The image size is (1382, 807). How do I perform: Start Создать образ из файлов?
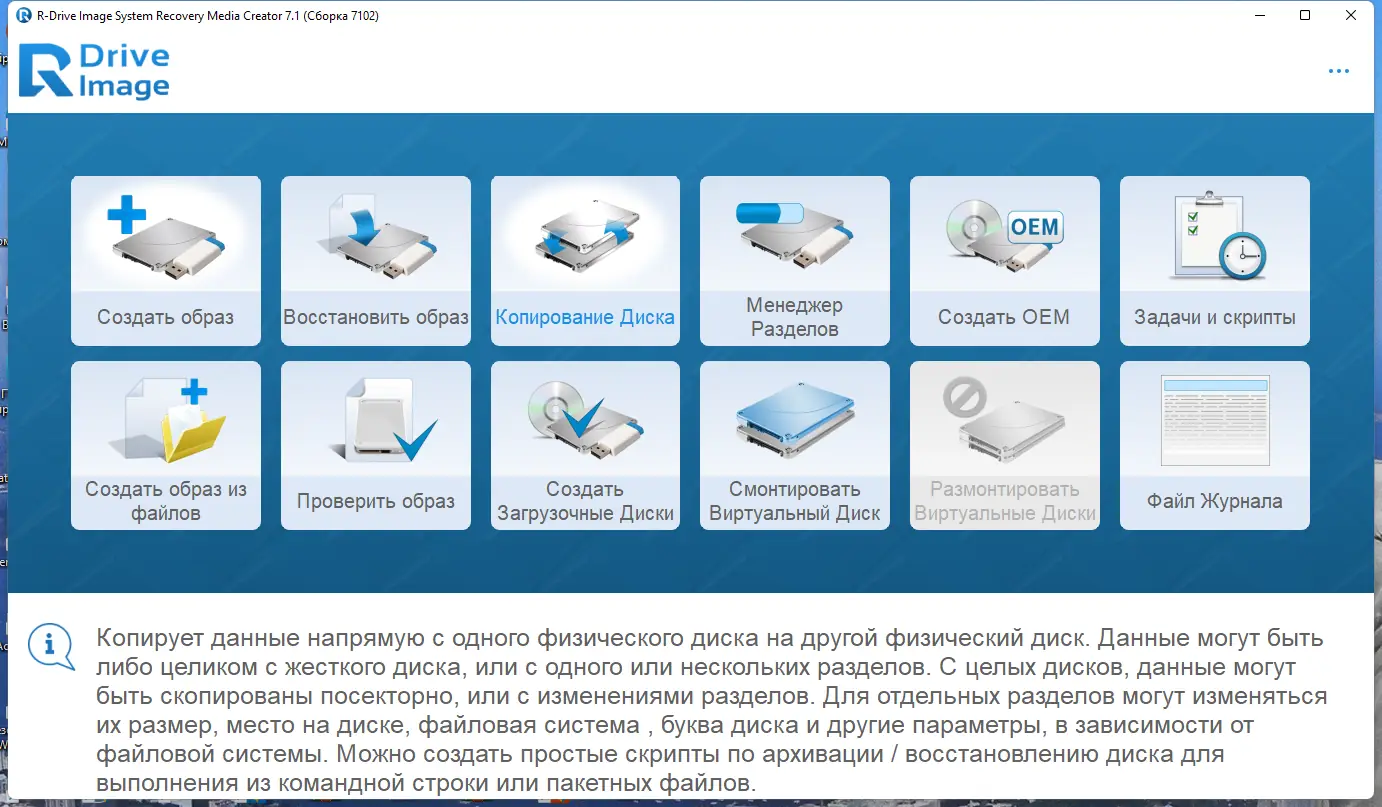166,445
